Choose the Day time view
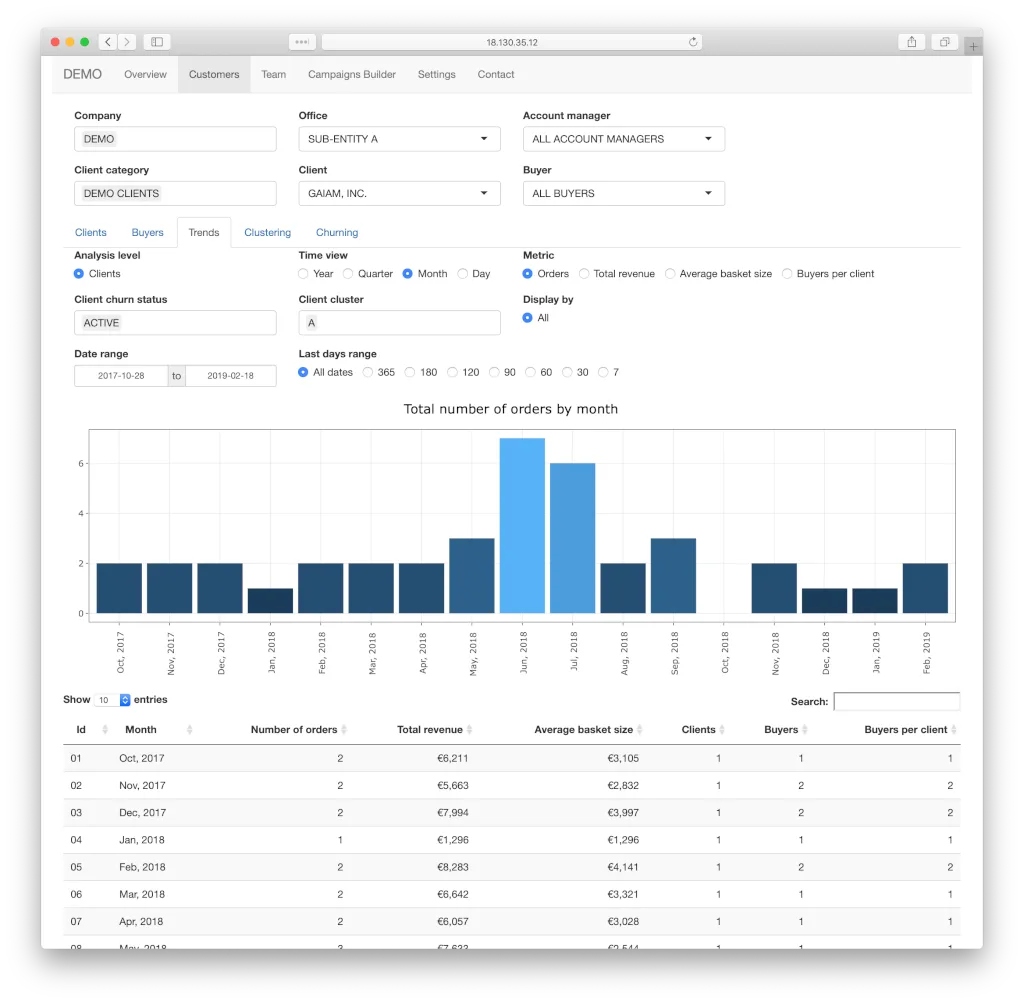 point(462,274)
